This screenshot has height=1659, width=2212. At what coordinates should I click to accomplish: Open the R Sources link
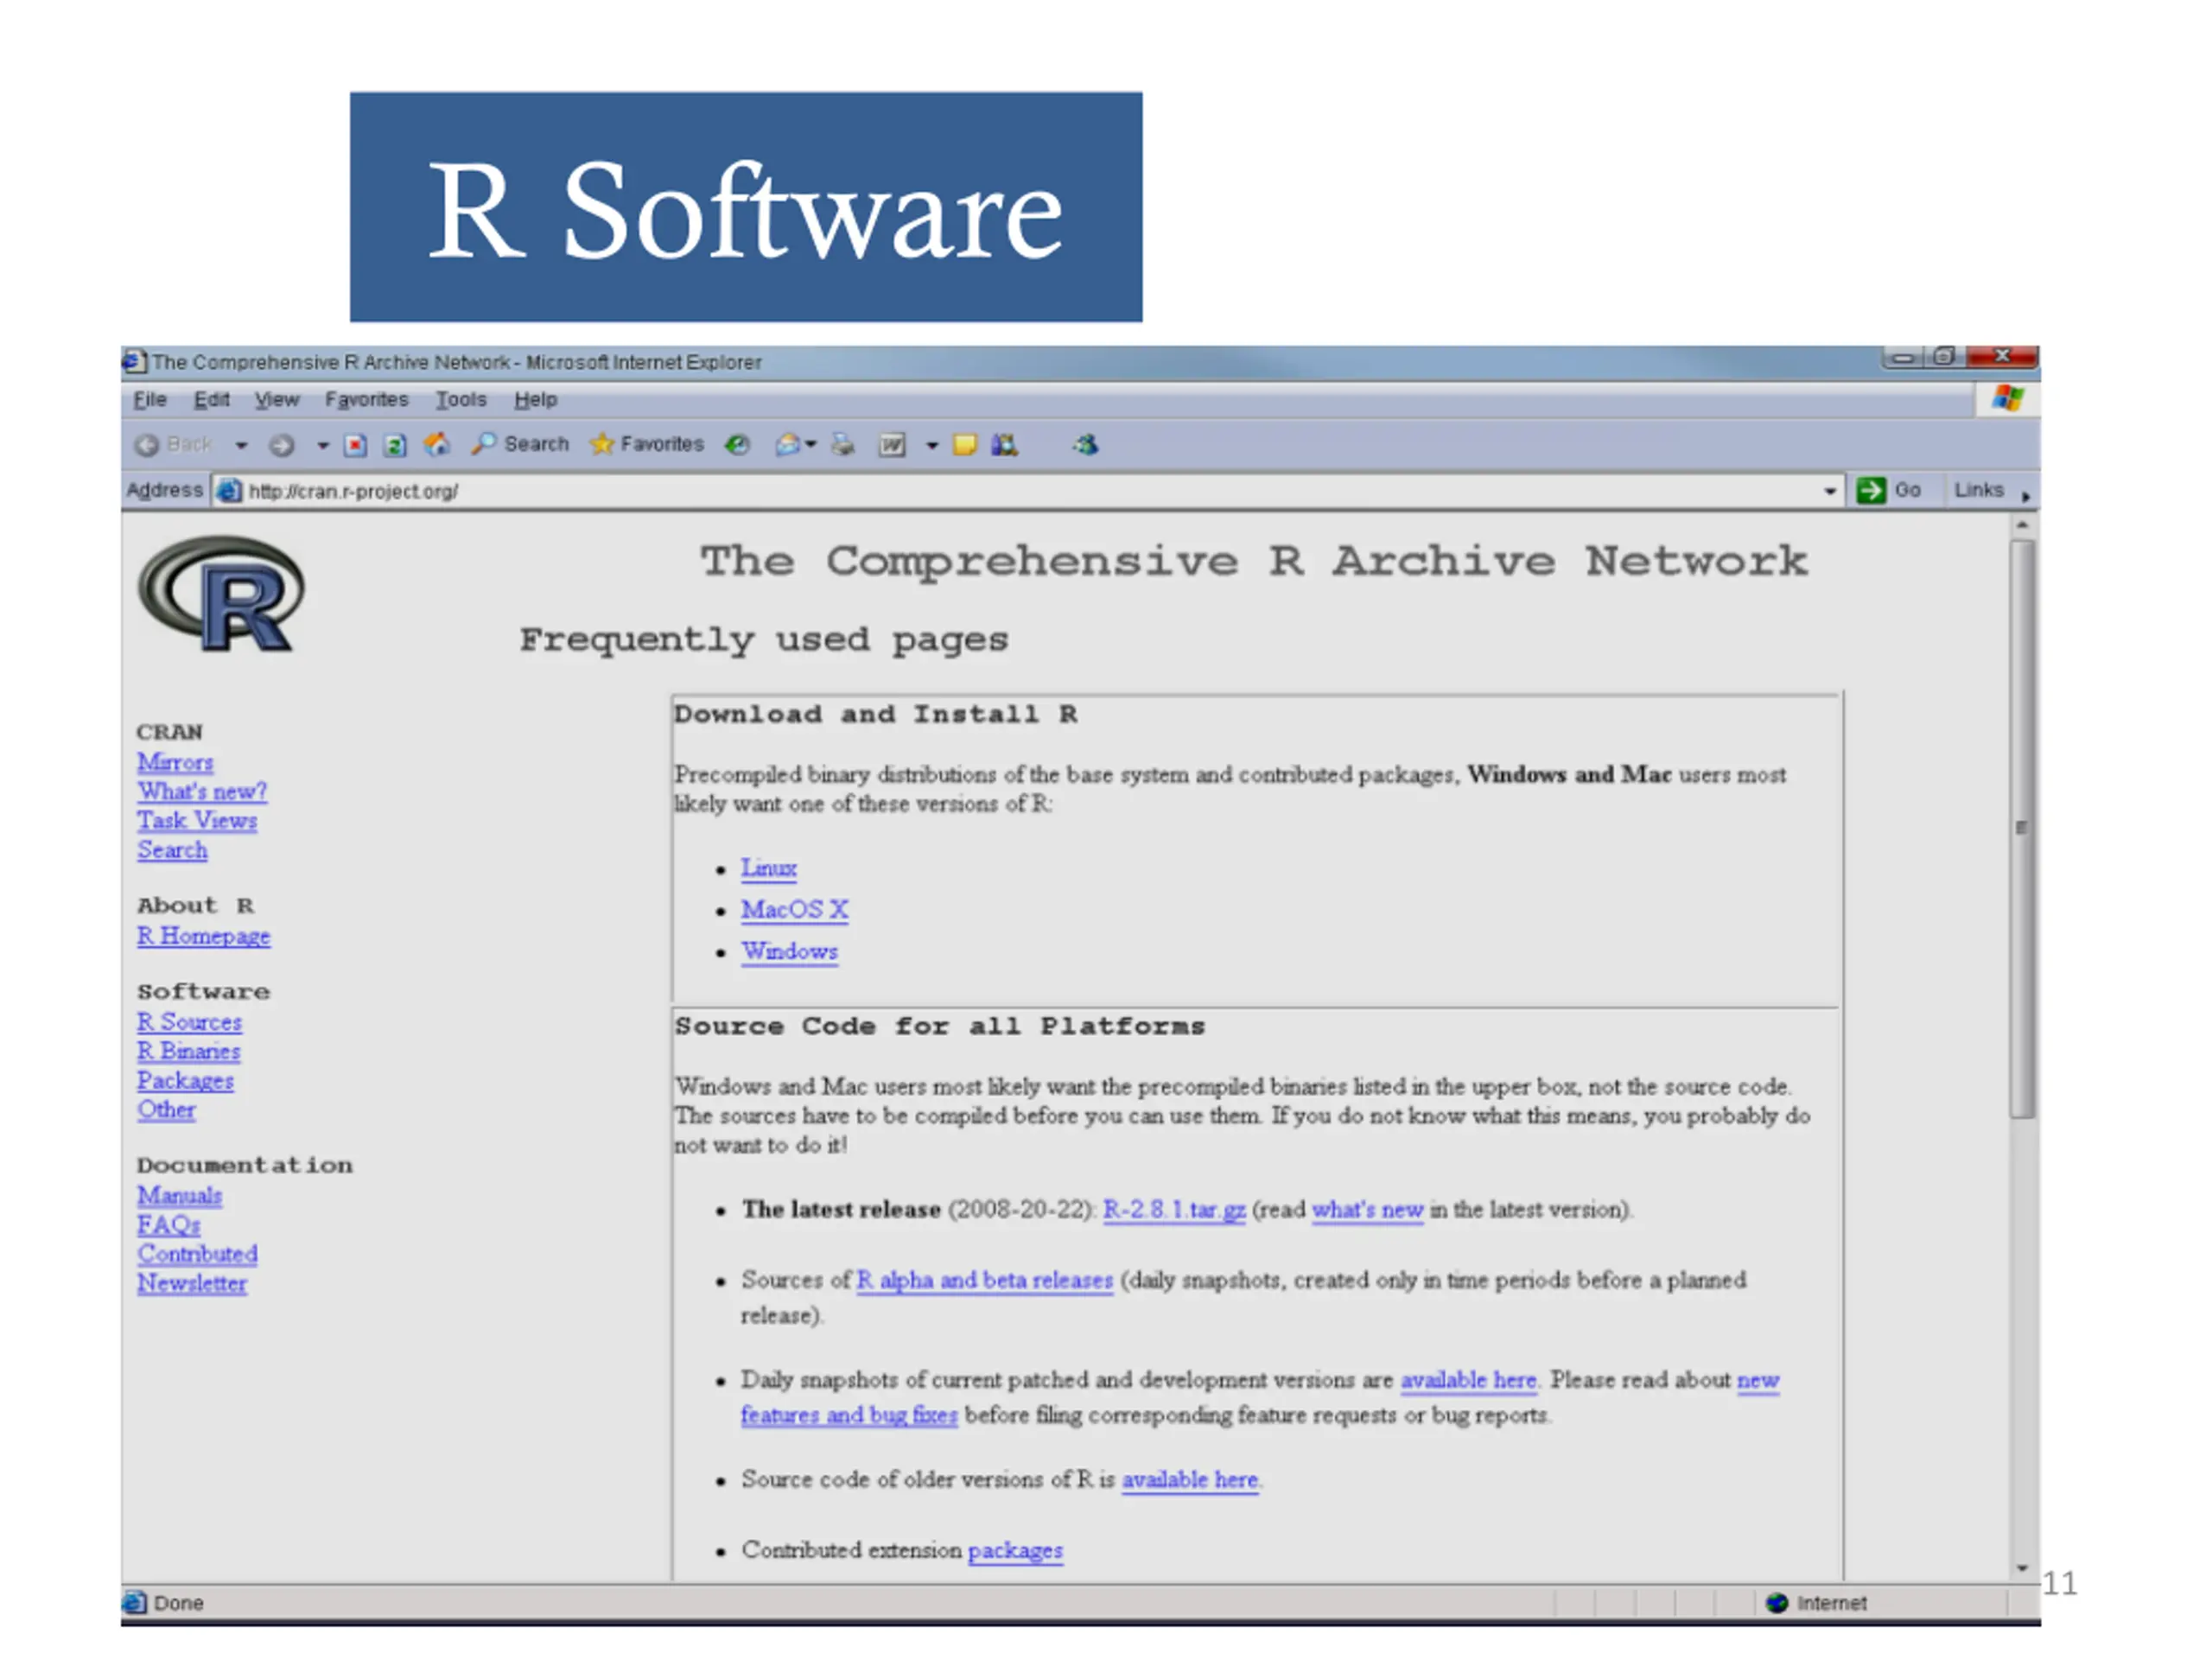(189, 1022)
